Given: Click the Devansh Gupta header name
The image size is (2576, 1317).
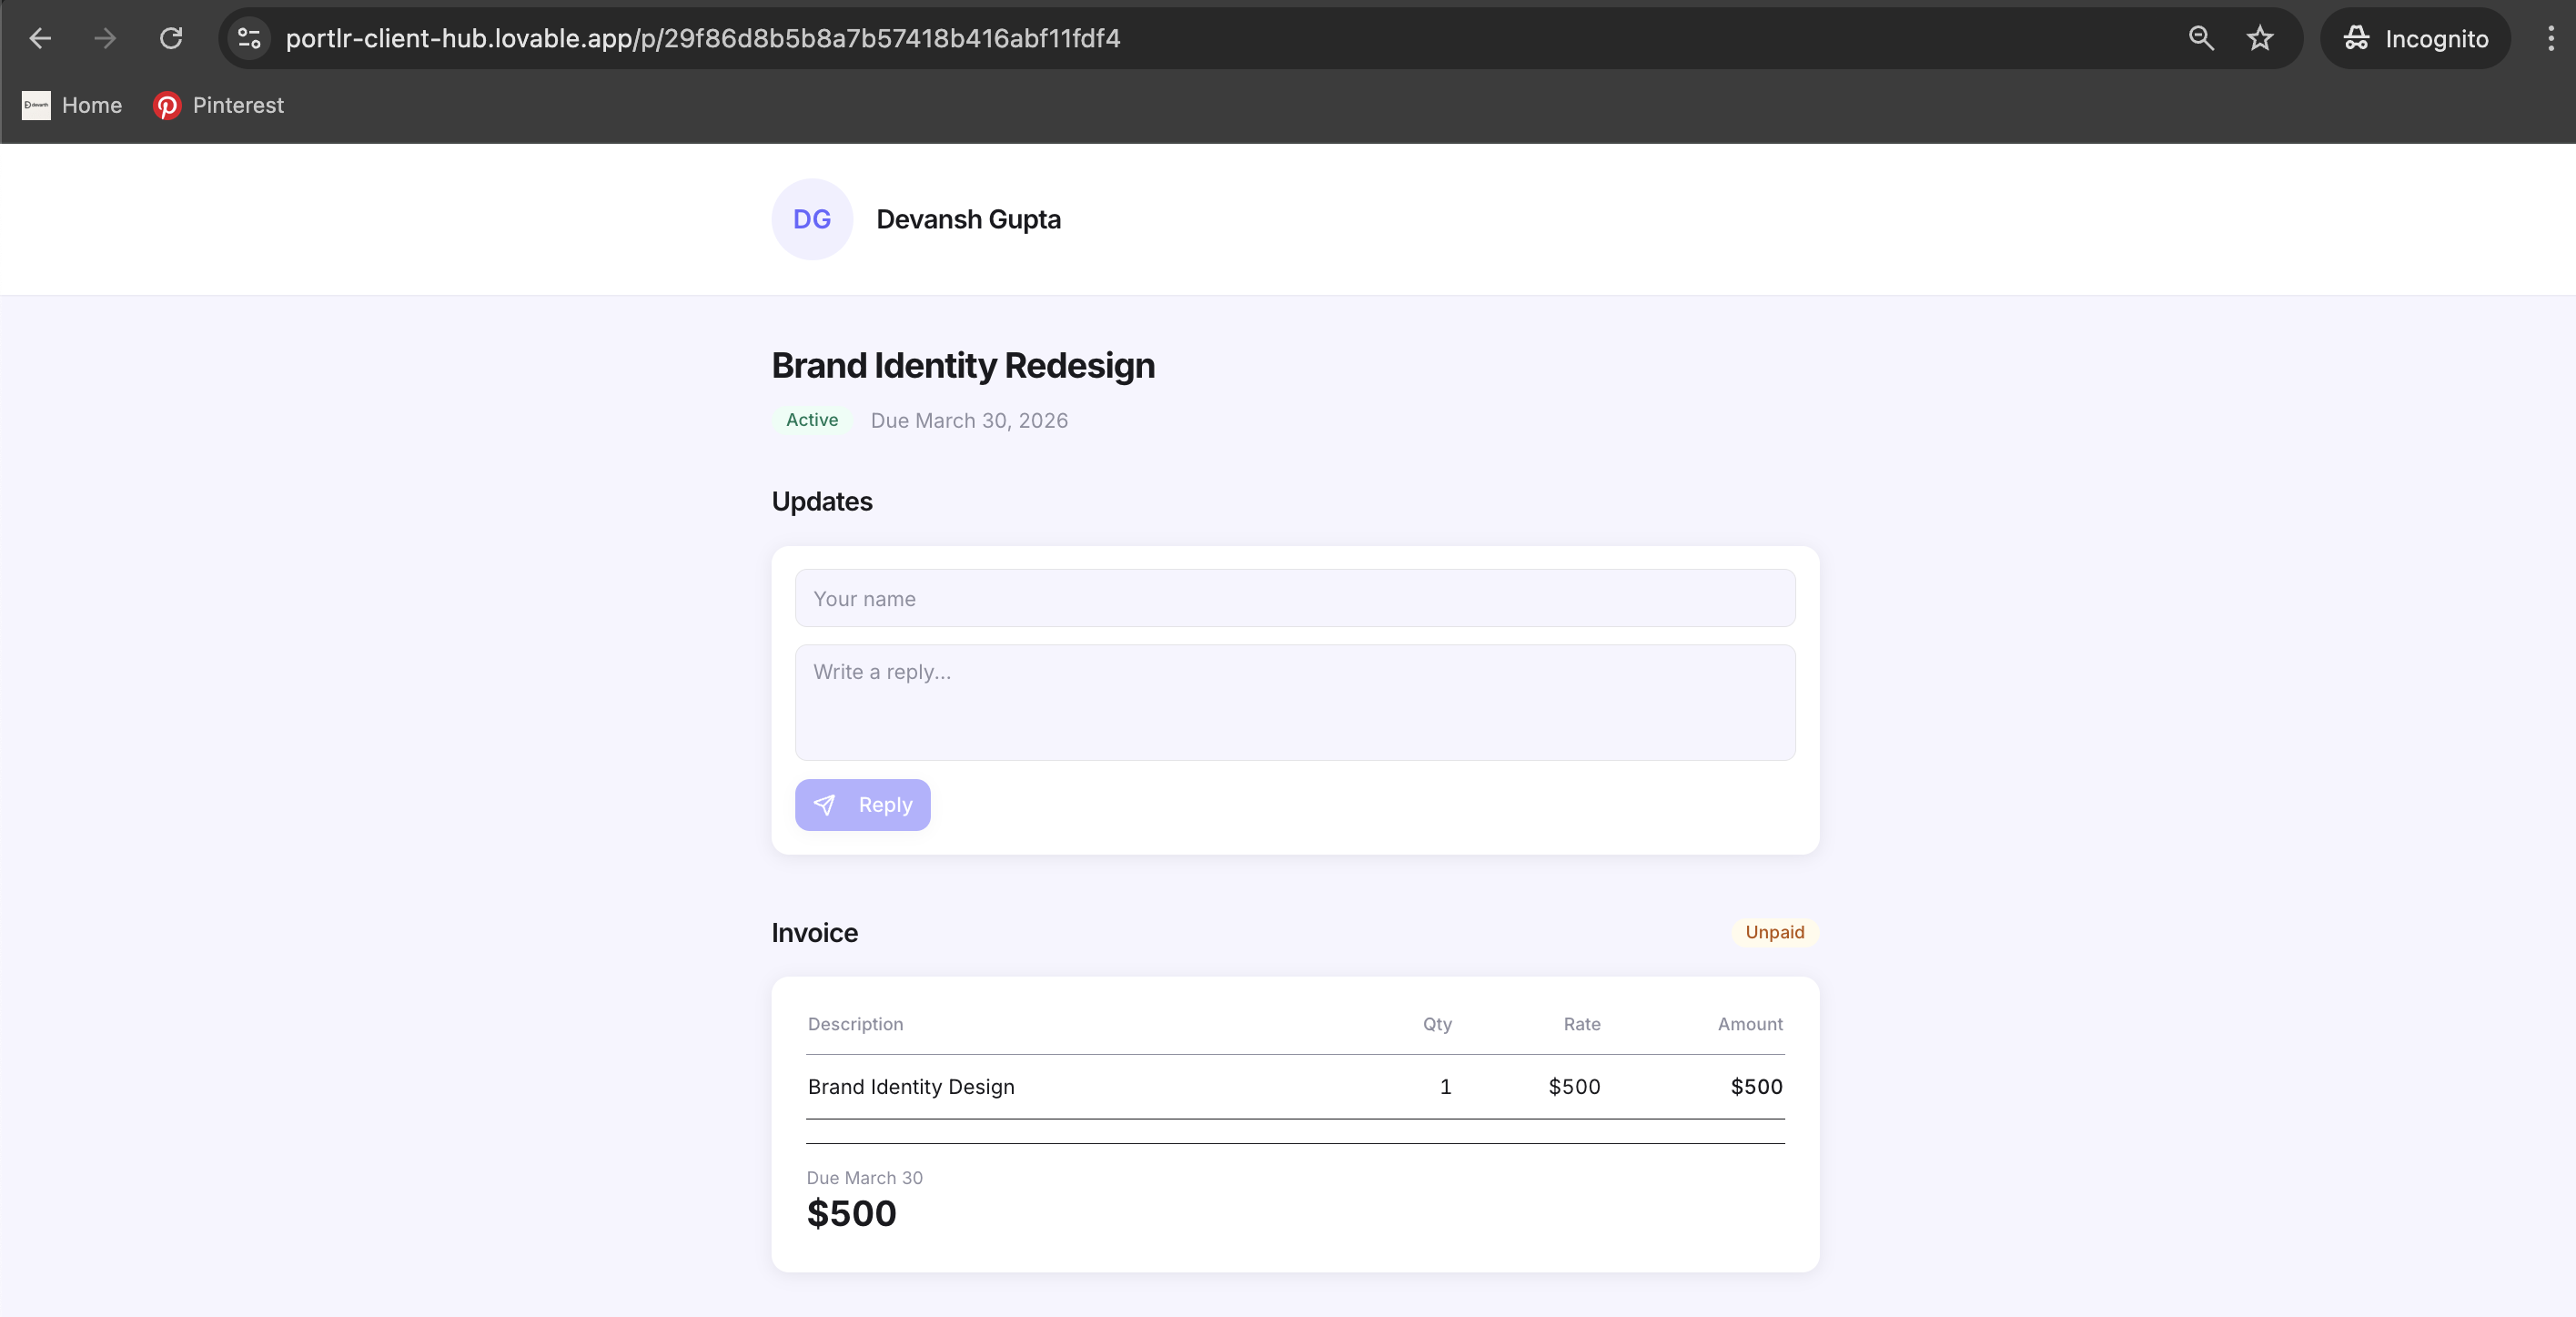Looking at the screenshot, I should click(968, 219).
